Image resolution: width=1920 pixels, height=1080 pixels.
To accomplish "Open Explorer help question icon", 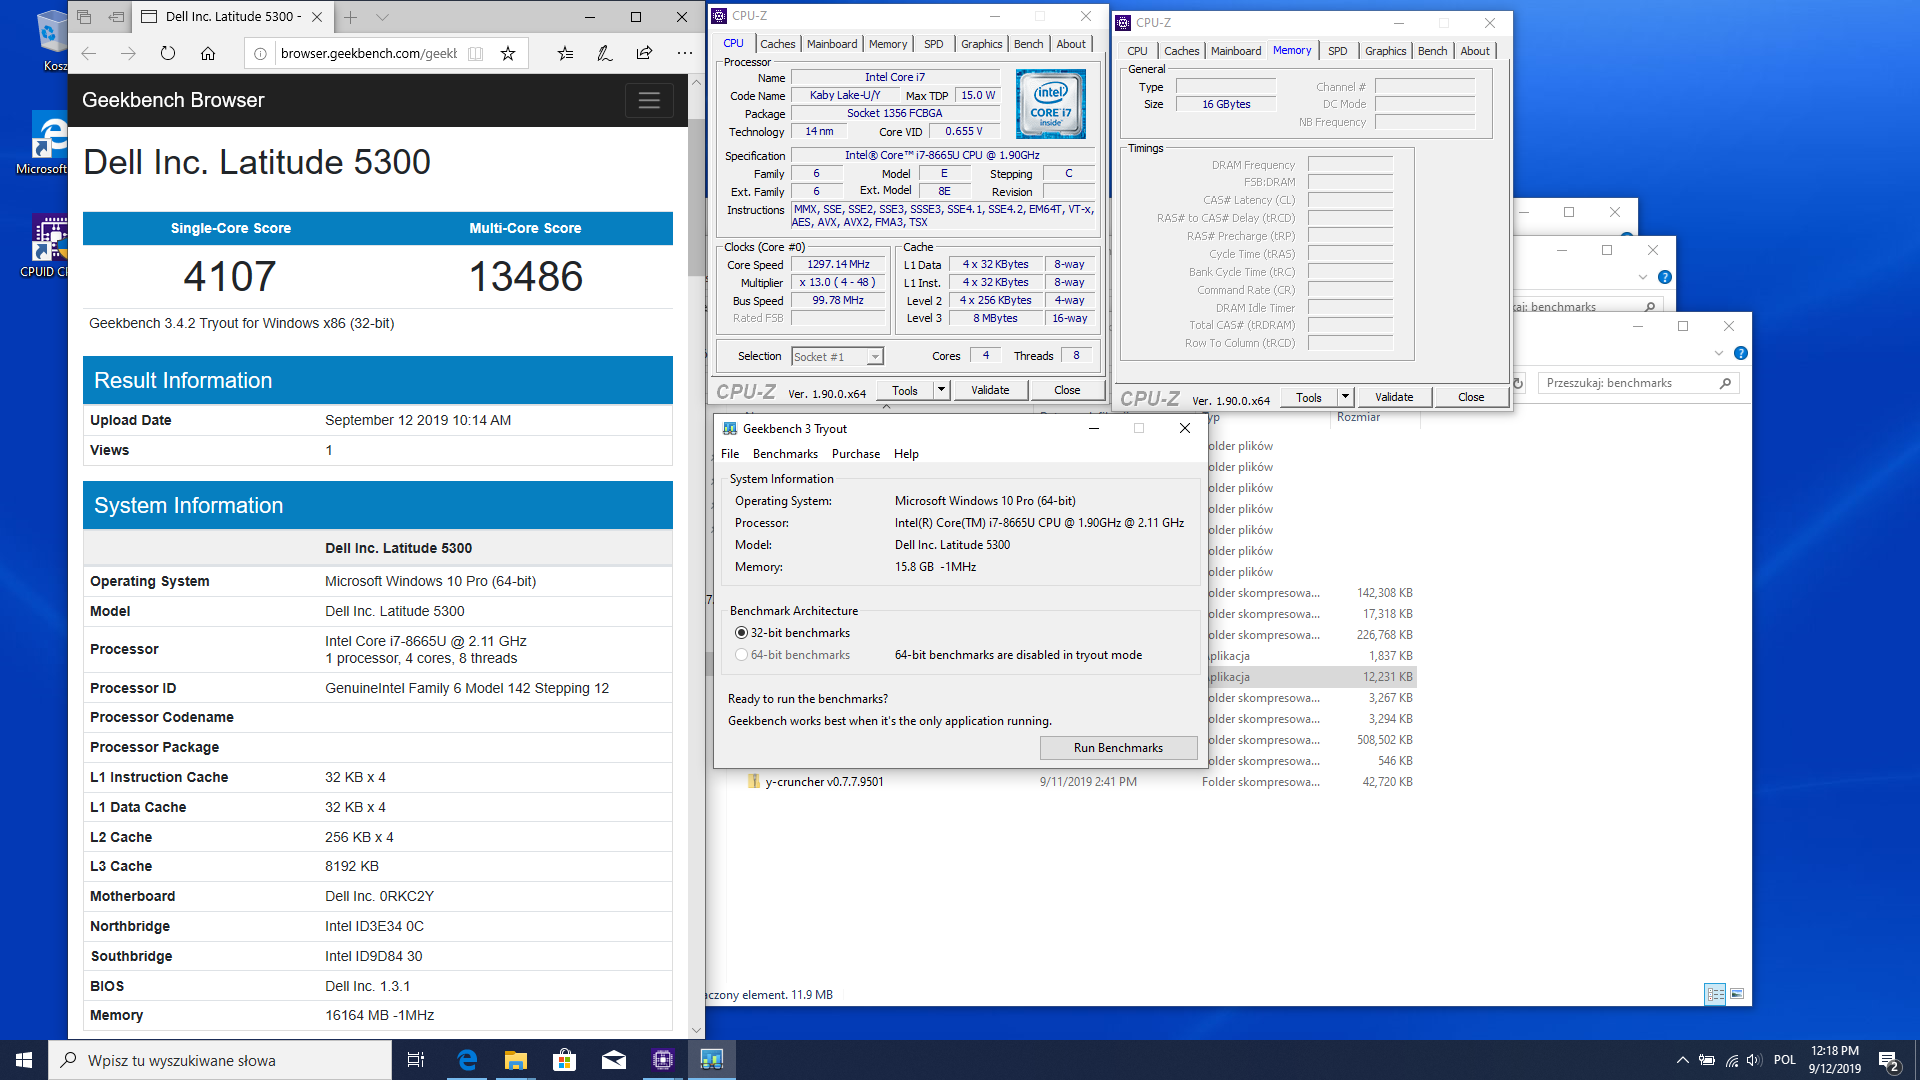I will click(1741, 353).
